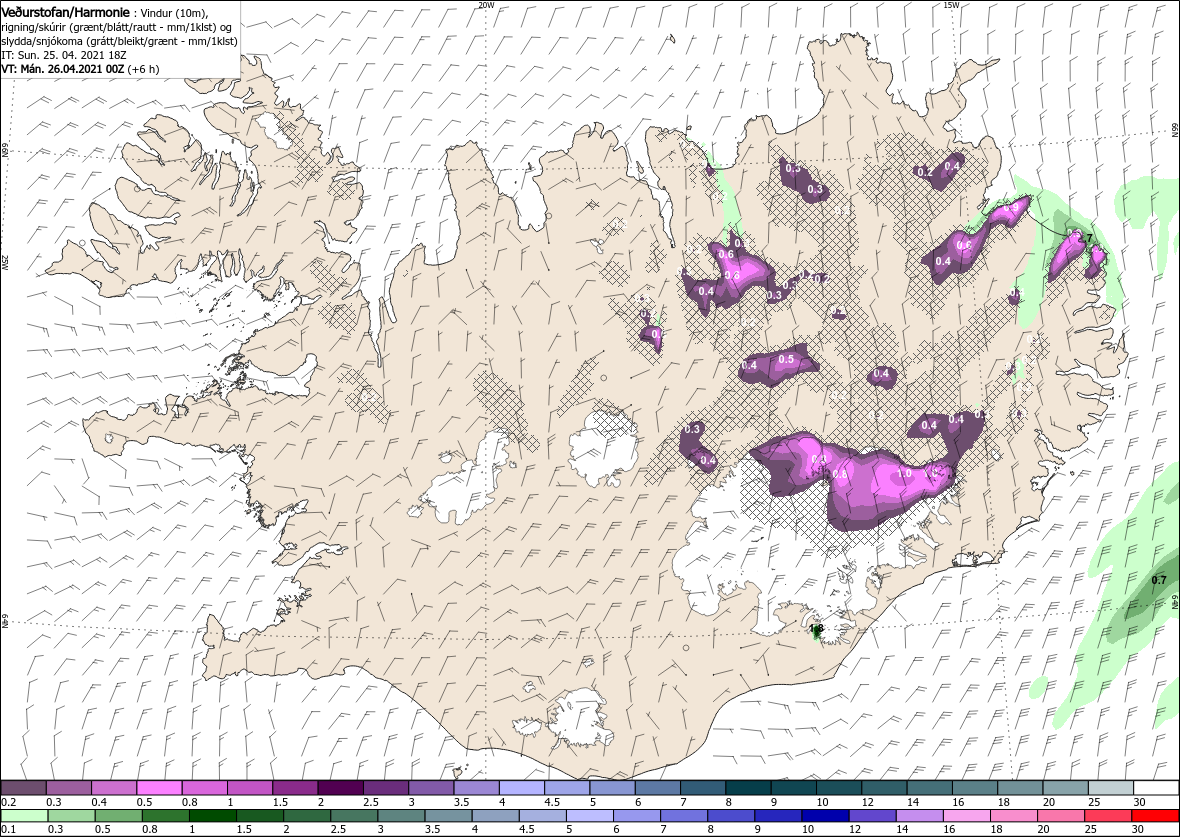Image resolution: width=1180 pixels, height=837 pixels.
Task: Click the 0.9 value on northeast pink band
Action: (1011, 208)
